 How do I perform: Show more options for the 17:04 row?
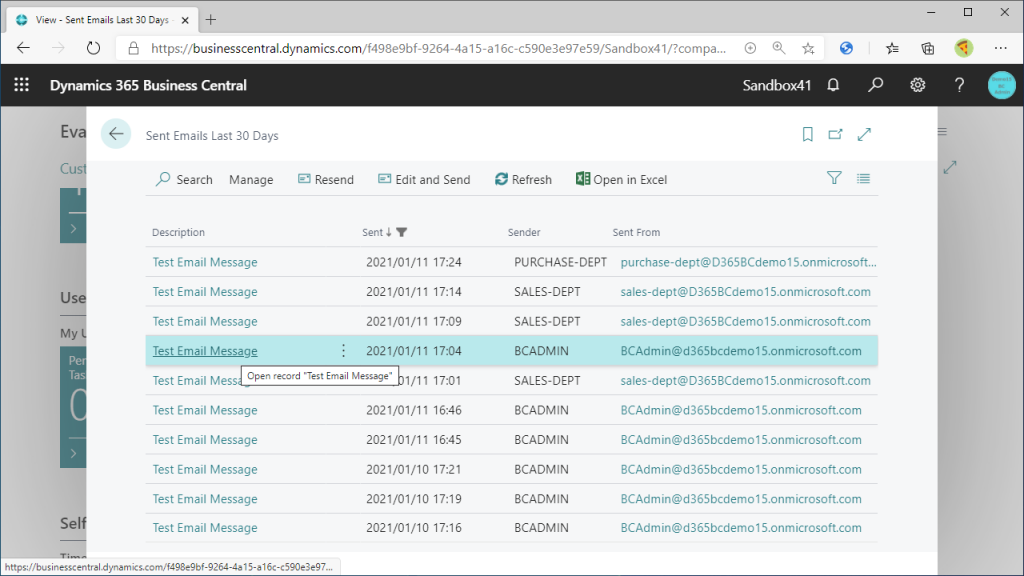(344, 351)
